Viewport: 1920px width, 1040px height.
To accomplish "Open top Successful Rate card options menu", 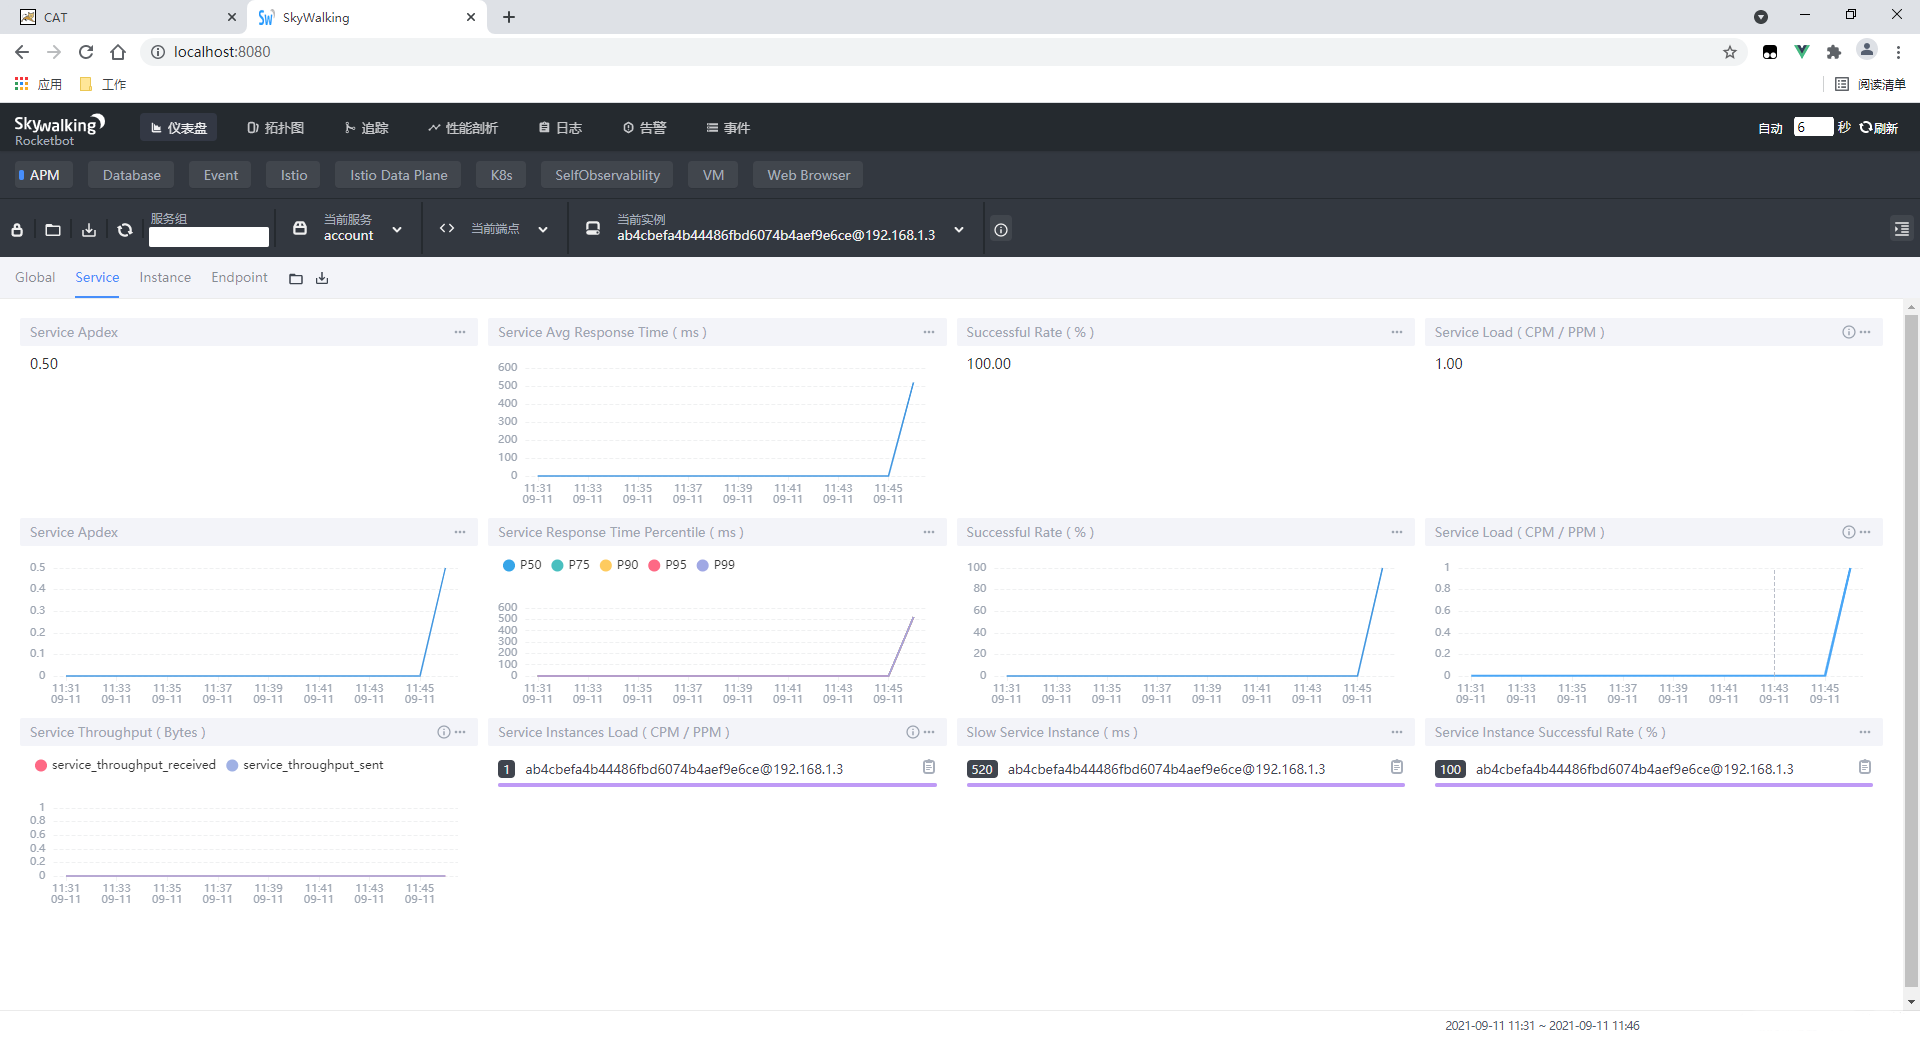I will pyautogui.click(x=1397, y=332).
